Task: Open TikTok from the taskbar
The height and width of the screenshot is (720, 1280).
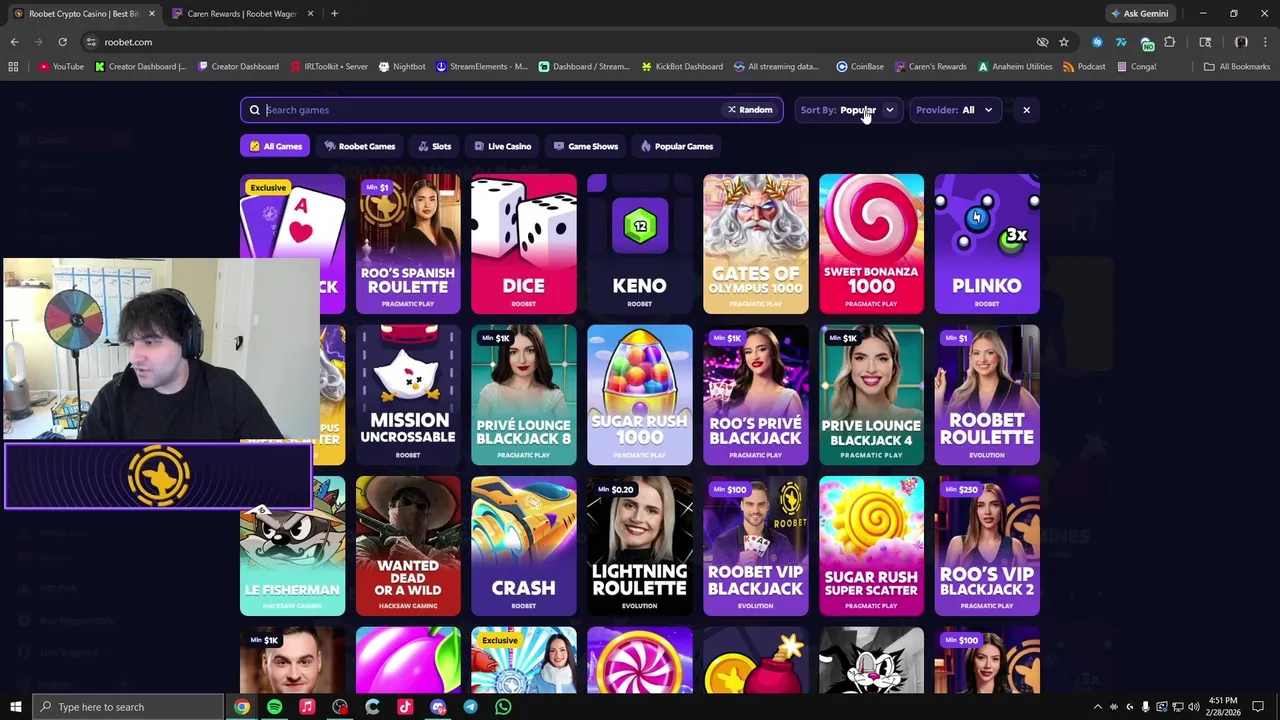Action: point(405,707)
